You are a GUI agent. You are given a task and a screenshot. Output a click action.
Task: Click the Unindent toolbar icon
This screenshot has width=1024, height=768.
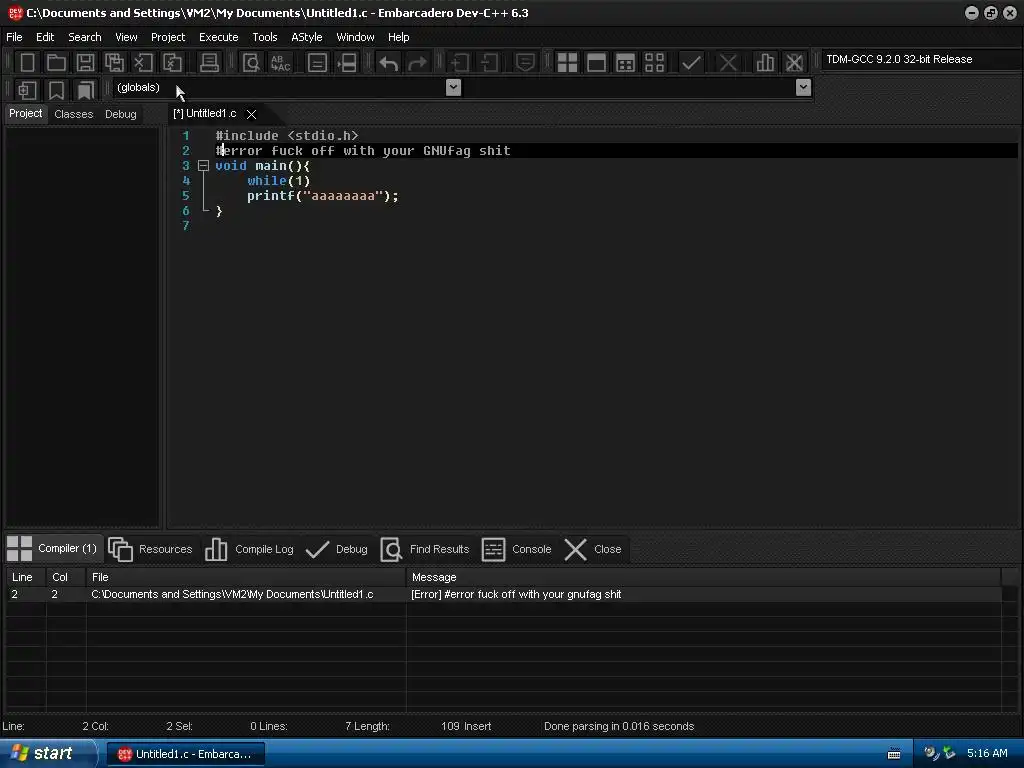(489, 63)
